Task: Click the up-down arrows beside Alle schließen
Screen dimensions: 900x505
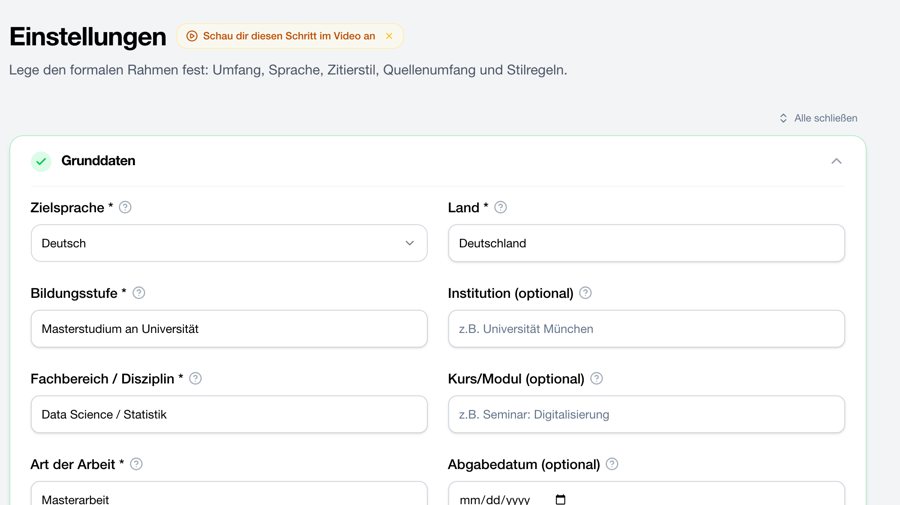Action: click(783, 118)
